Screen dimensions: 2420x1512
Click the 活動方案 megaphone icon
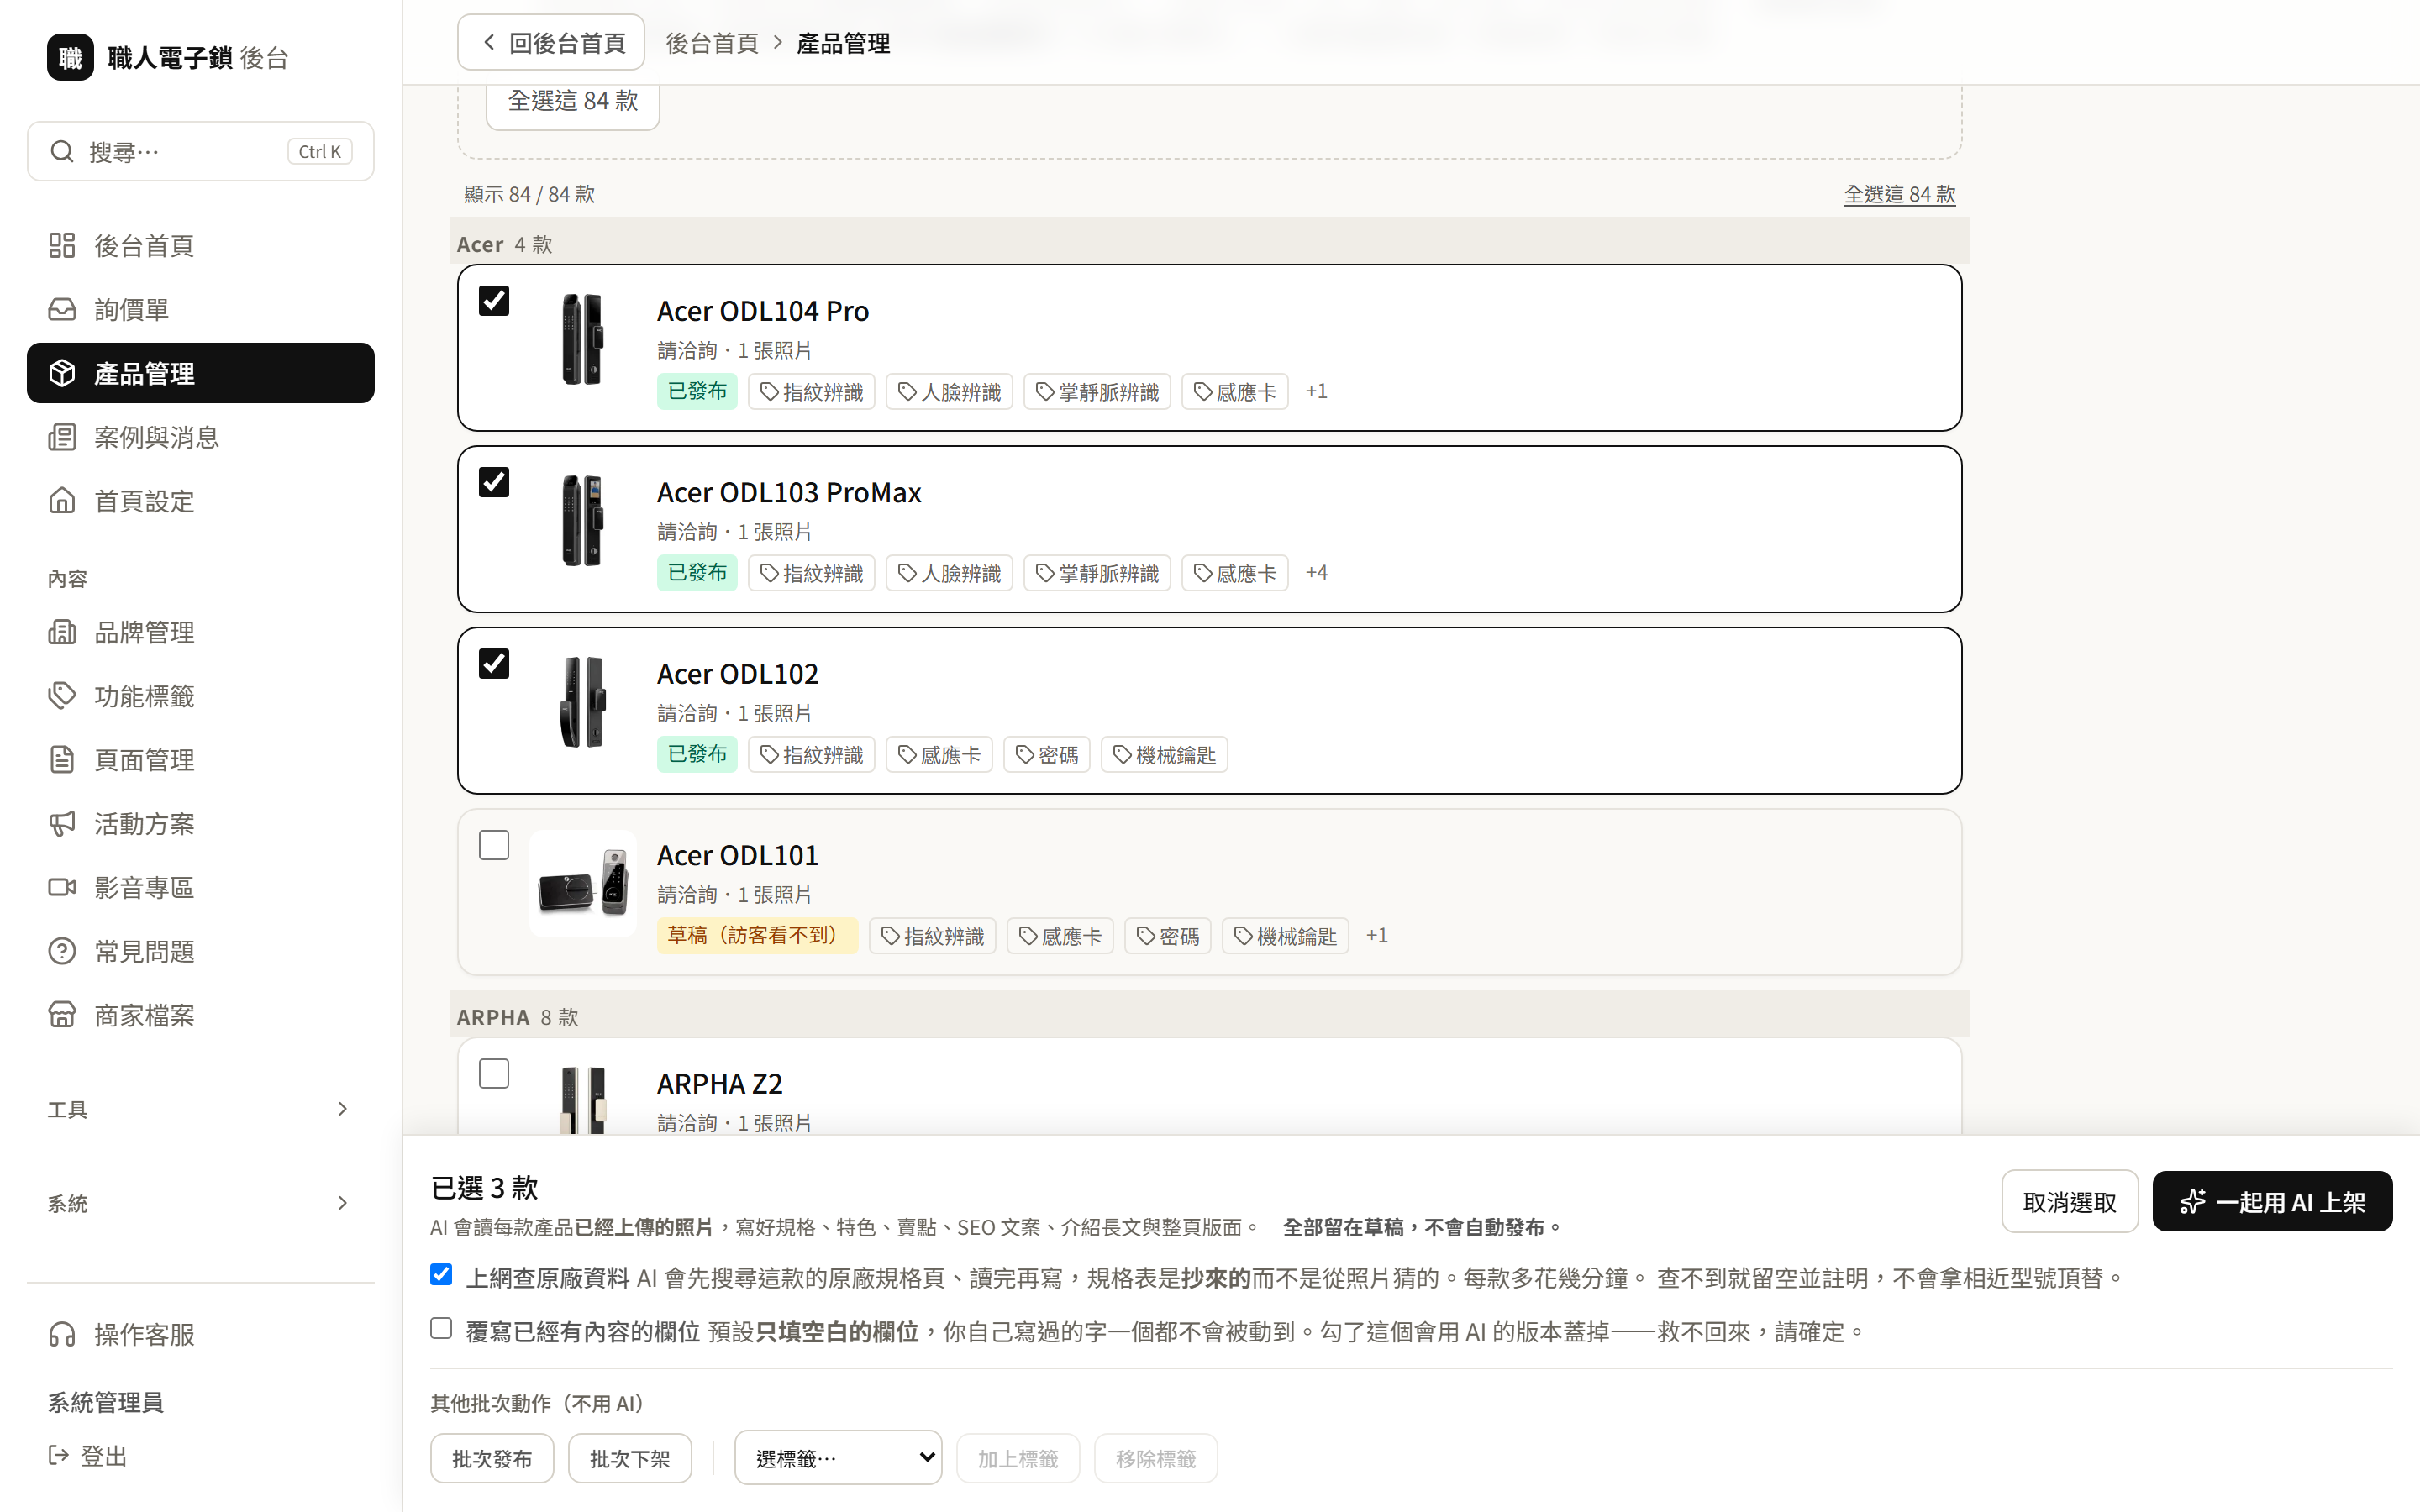tap(62, 823)
